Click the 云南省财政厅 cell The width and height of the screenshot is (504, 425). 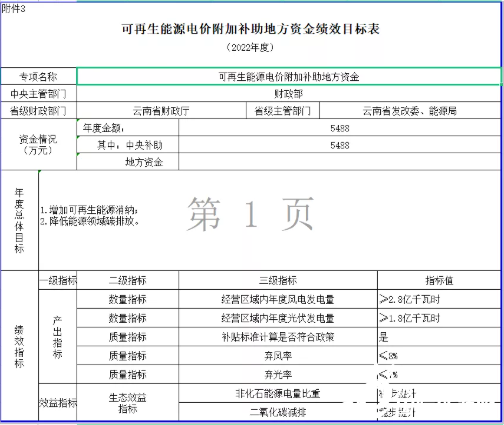tap(161, 110)
